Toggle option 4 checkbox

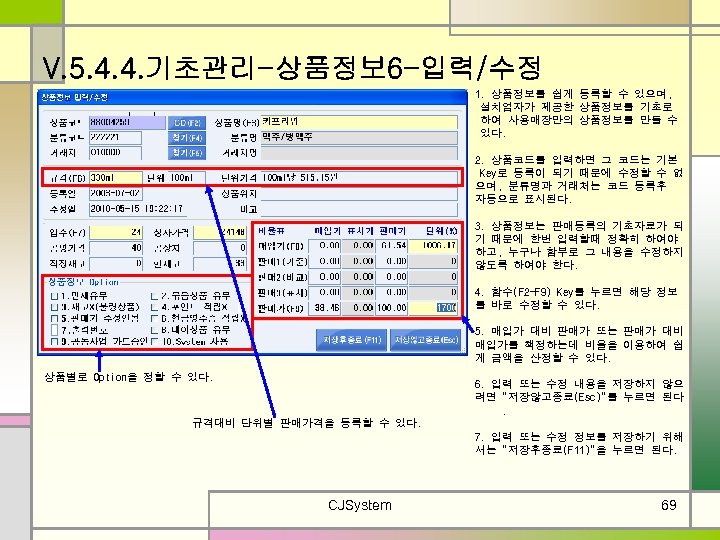pos(154,307)
